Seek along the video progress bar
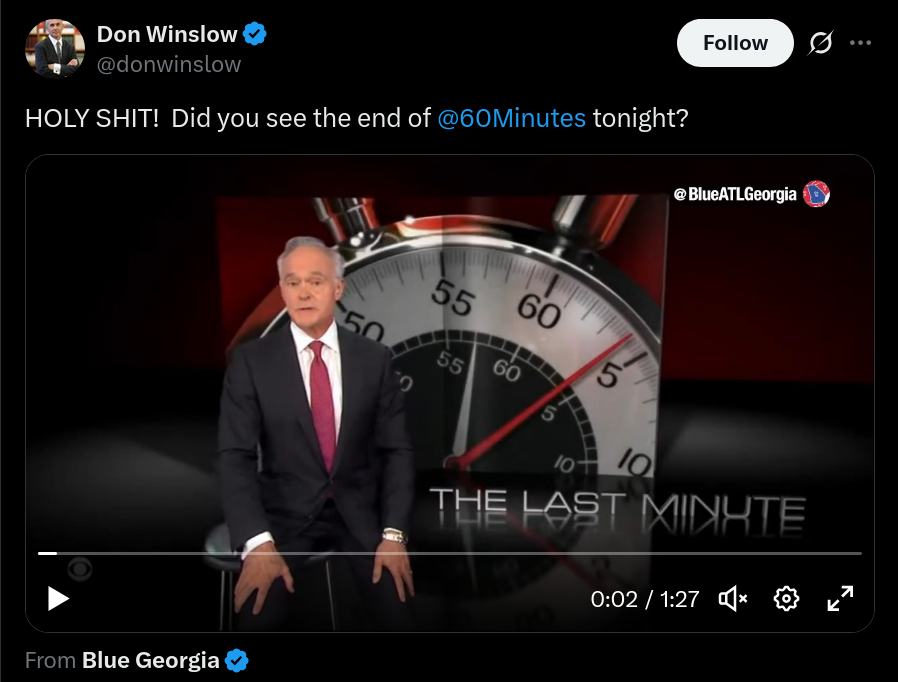898x682 pixels. tap(450, 553)
